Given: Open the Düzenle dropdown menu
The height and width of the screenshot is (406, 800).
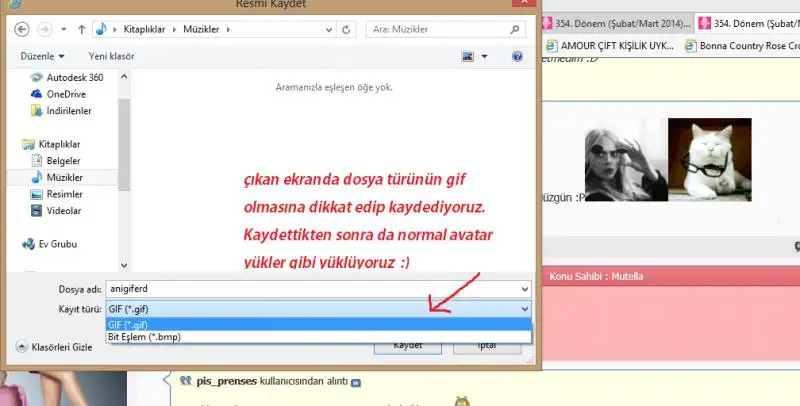Looking at the screenshot, I should pyautogui.click(x=40, y=57).
